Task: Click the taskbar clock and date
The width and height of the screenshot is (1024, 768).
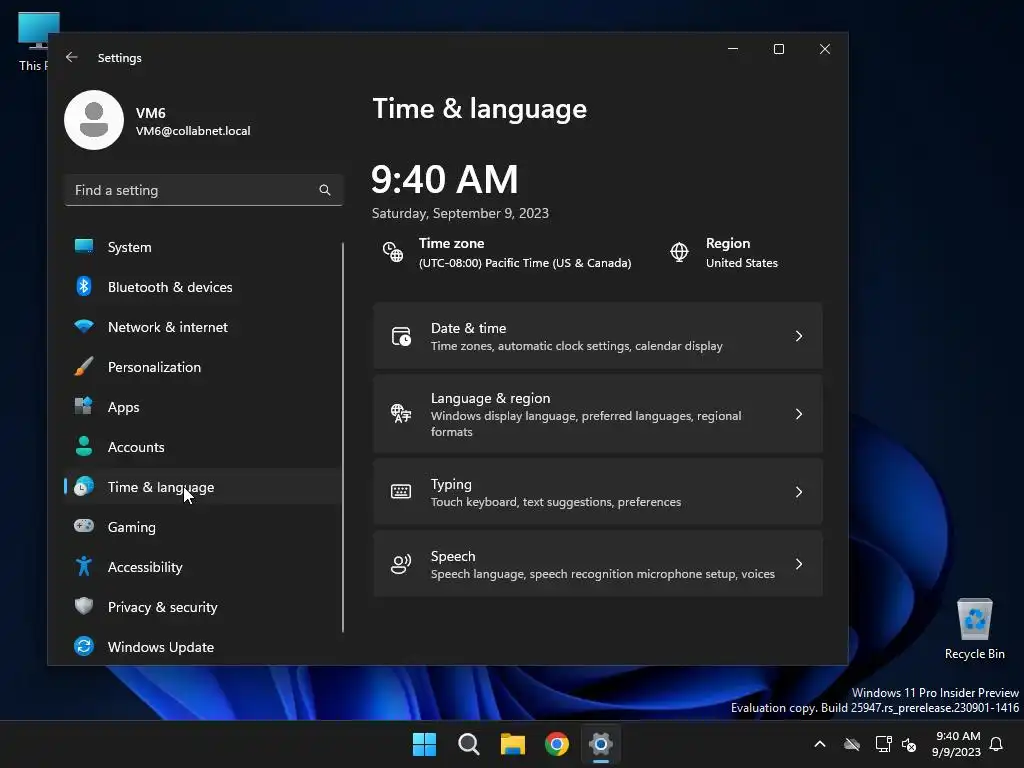Action: click(957, 744)
